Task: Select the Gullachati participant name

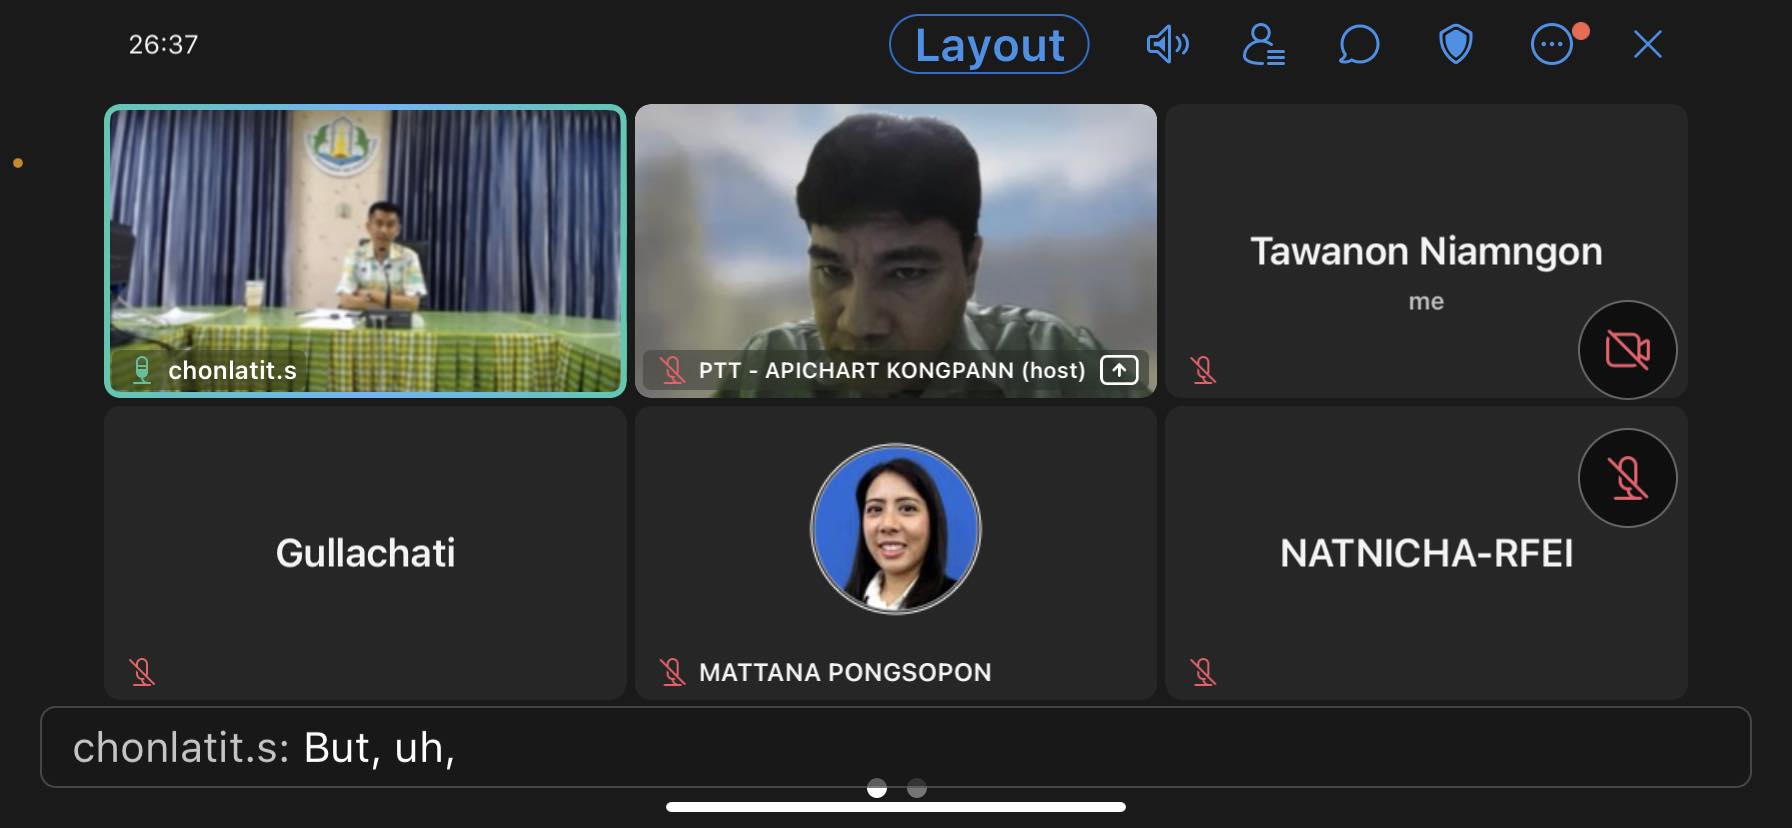Action: pyautogui.click(x=365, y=553)
